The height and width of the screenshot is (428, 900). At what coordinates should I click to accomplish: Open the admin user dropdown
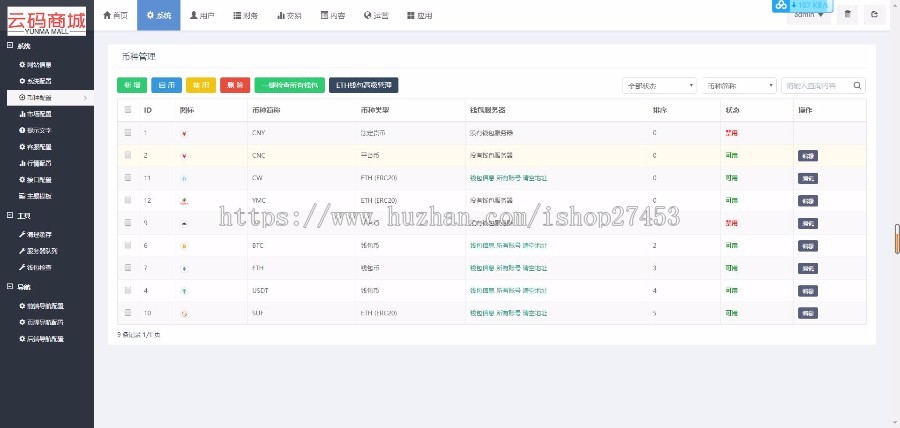click(809, 15)
